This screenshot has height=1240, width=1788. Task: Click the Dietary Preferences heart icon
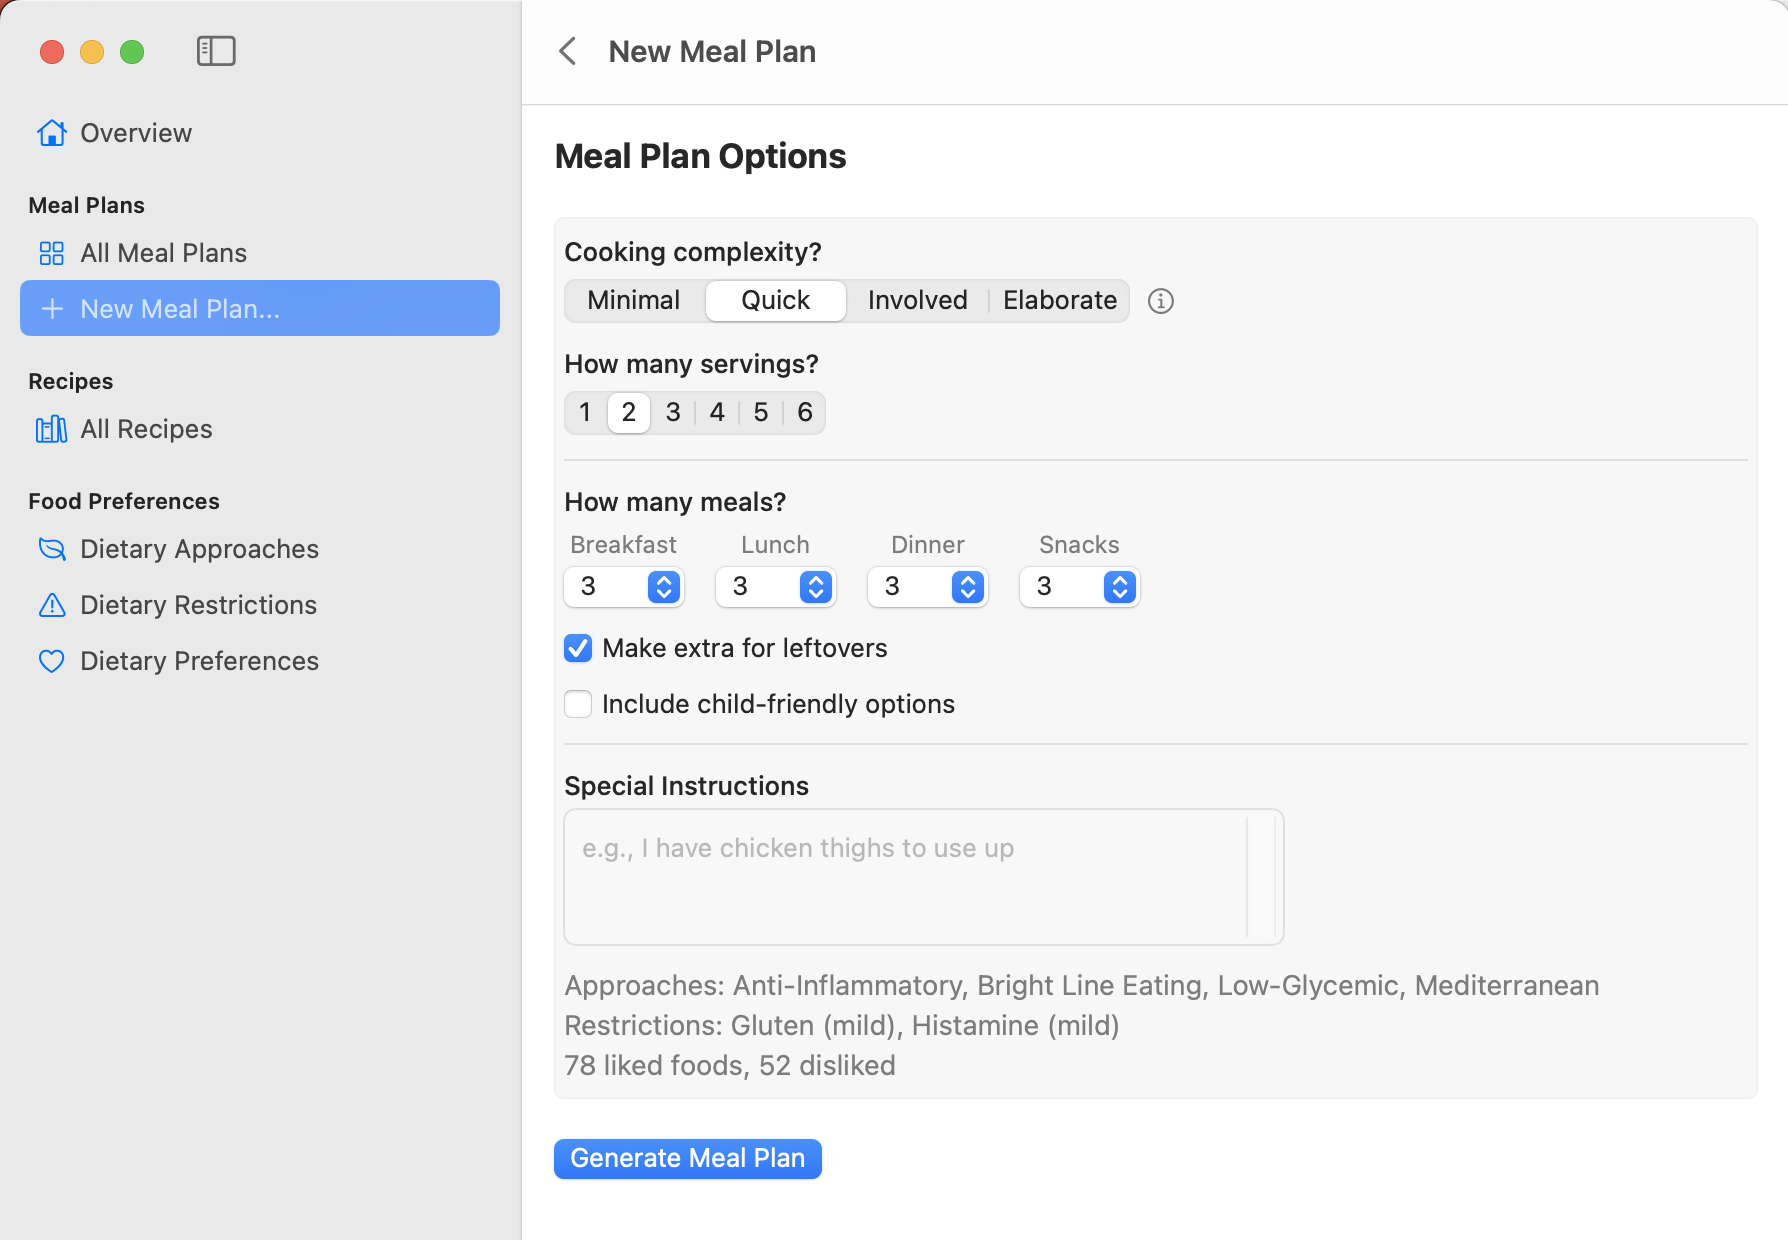click(51, 661)
